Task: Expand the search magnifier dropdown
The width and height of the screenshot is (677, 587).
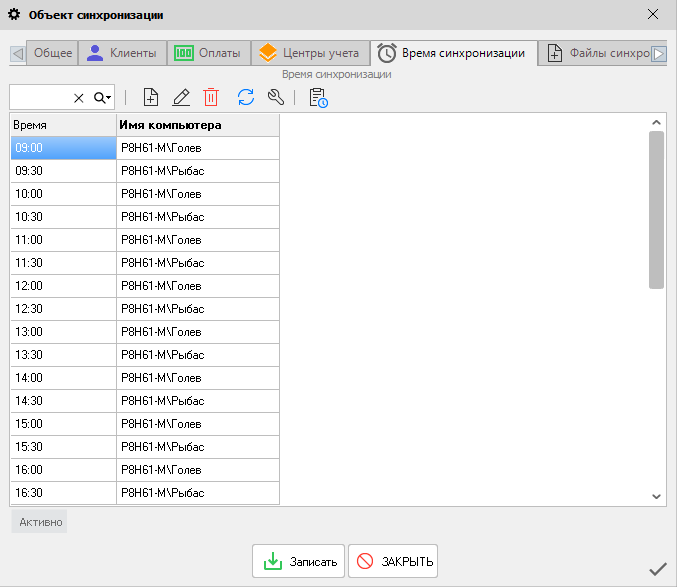Action: (x=103, y=98)
